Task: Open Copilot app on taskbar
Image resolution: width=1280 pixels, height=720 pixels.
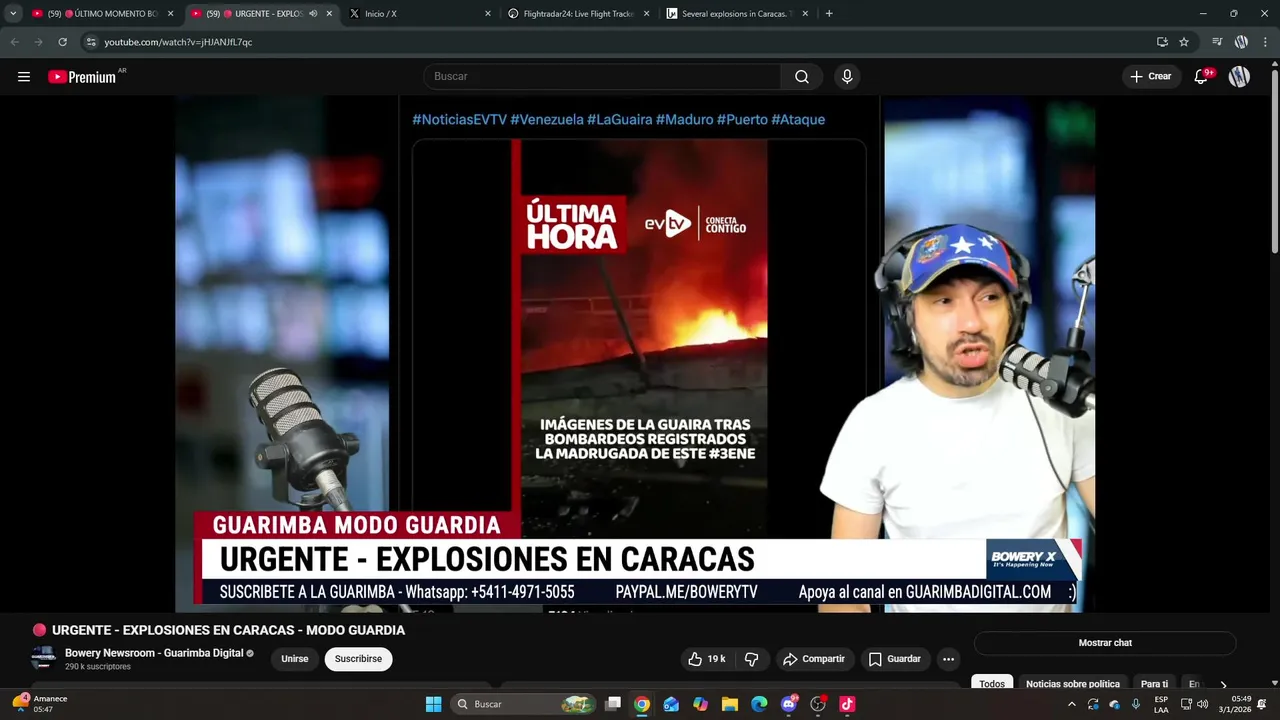Action: pyautogui.click(x=700, y=704)
